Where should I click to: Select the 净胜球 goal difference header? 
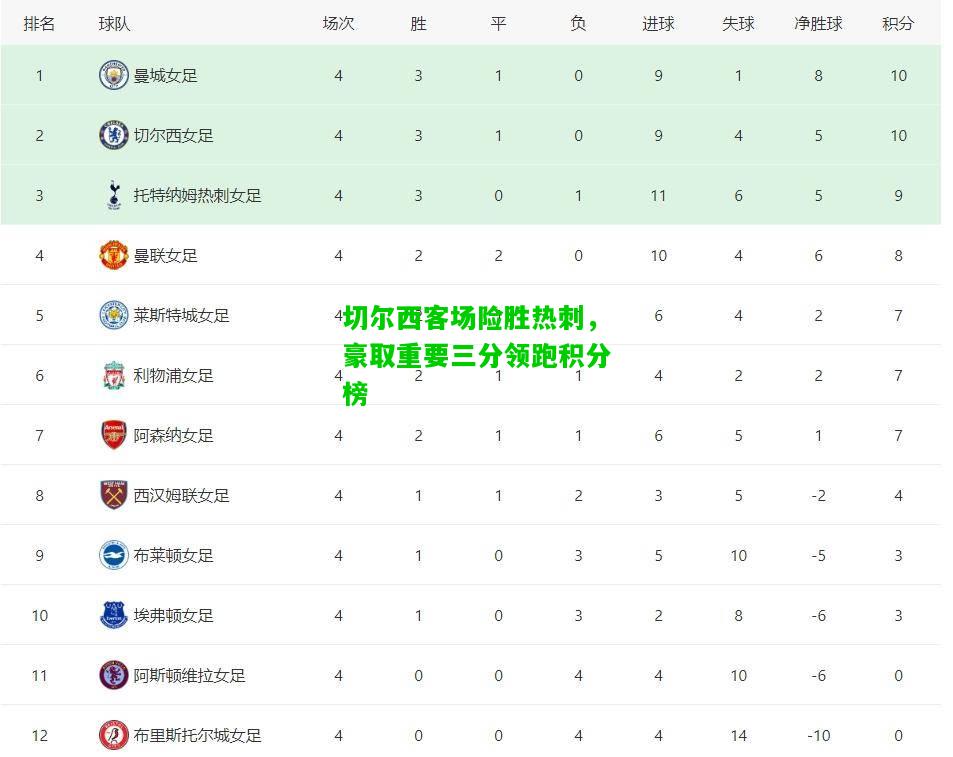click(818, 24)
